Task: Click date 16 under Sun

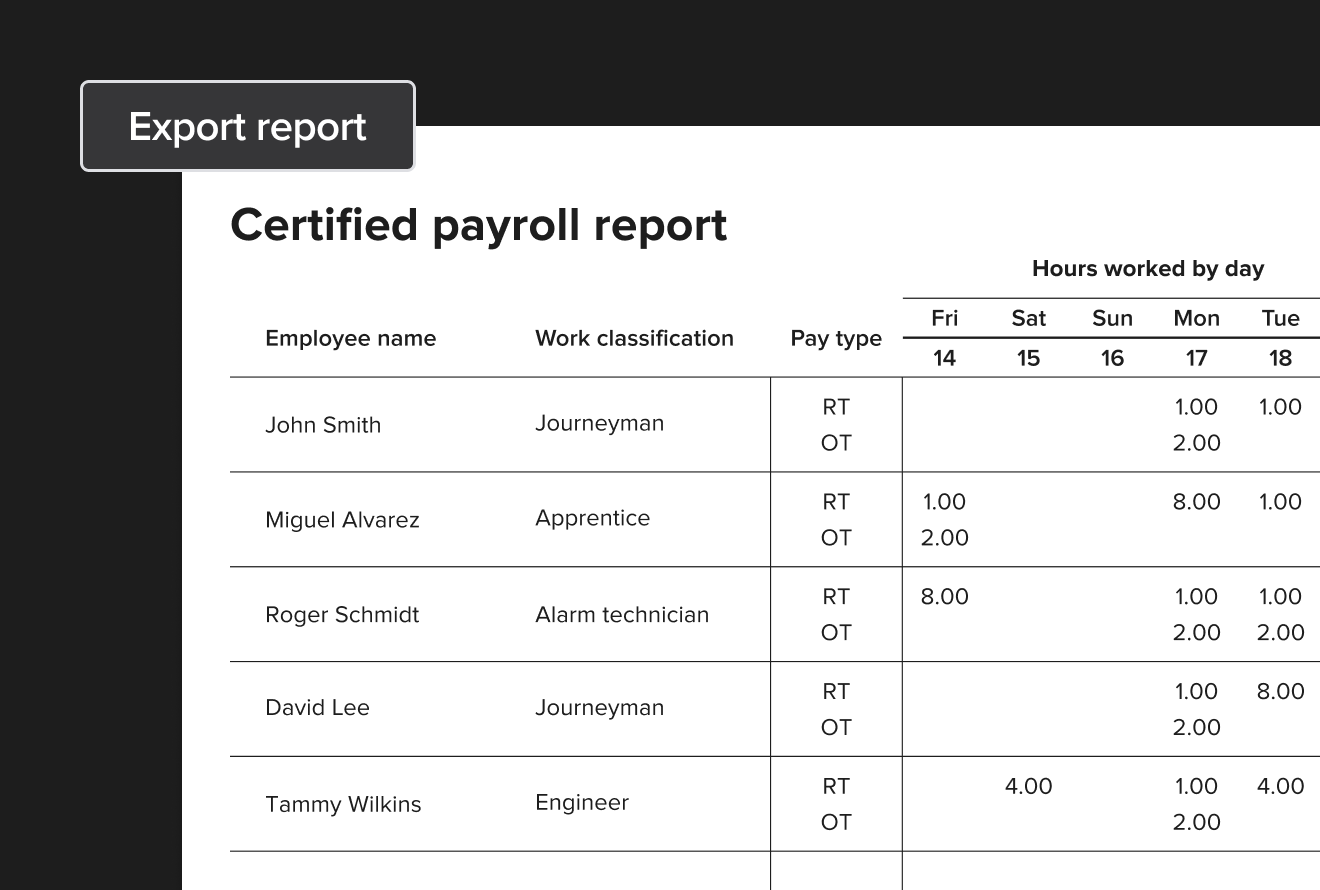Action: coord(1112,358)
